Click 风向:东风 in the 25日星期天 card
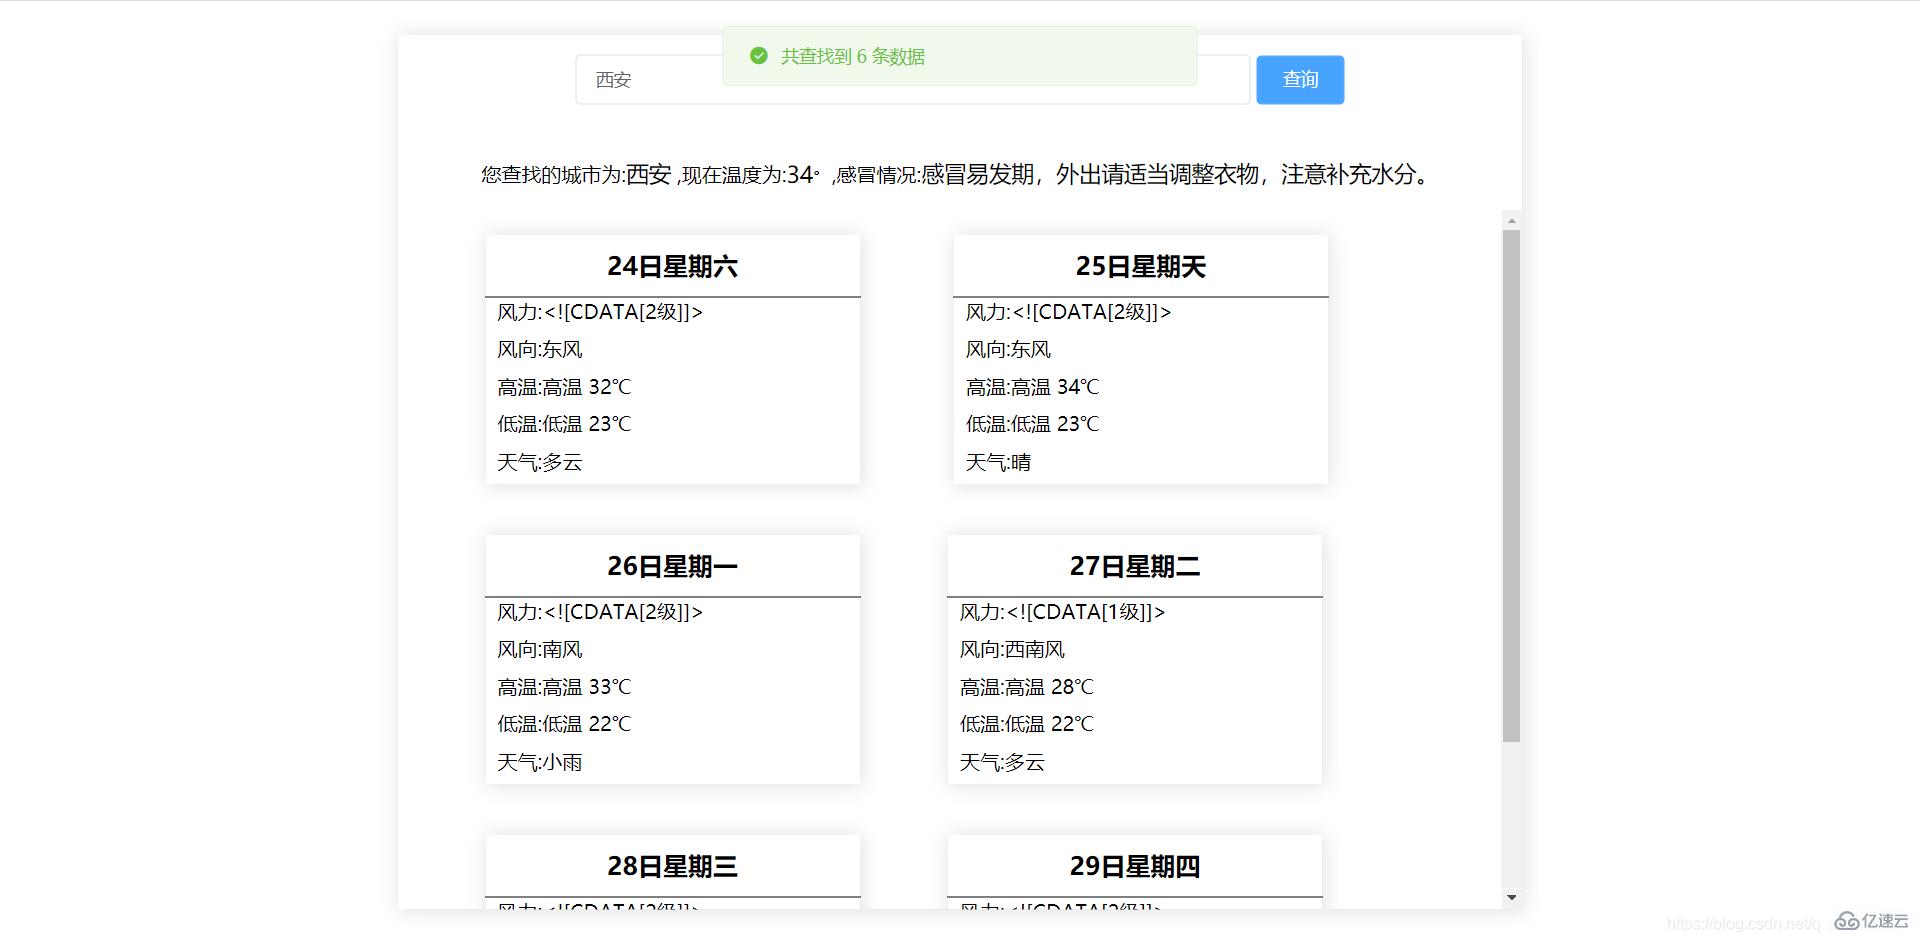This screenshot has width=1920, height=942. [1008, 350]
